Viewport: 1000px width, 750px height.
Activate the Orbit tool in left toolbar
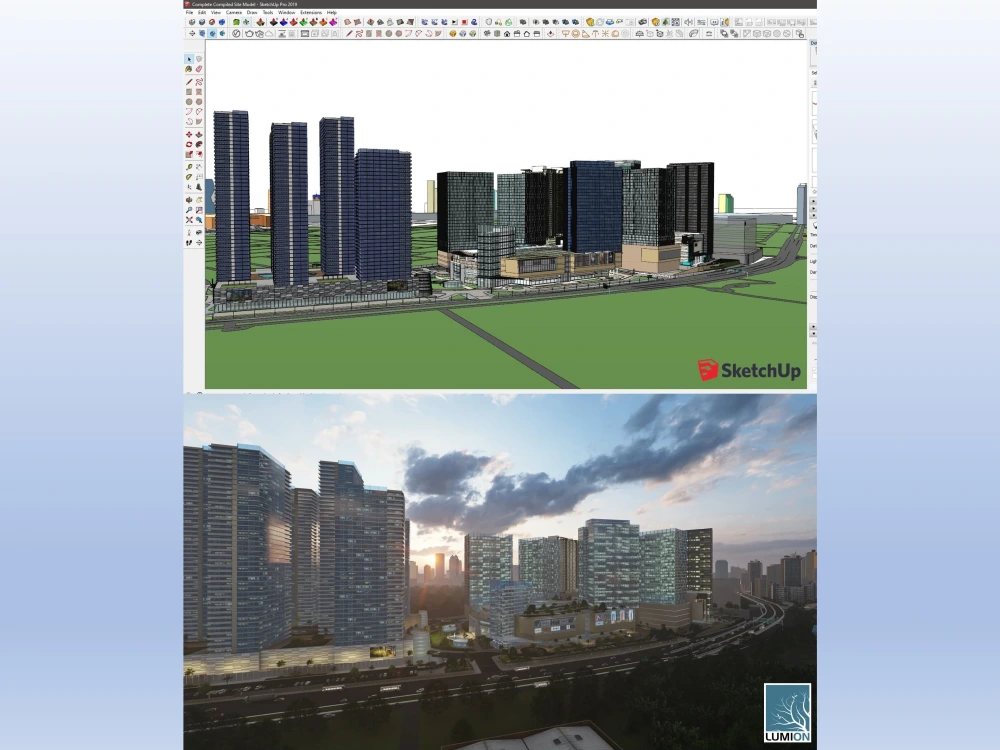(x=189, y=200)
